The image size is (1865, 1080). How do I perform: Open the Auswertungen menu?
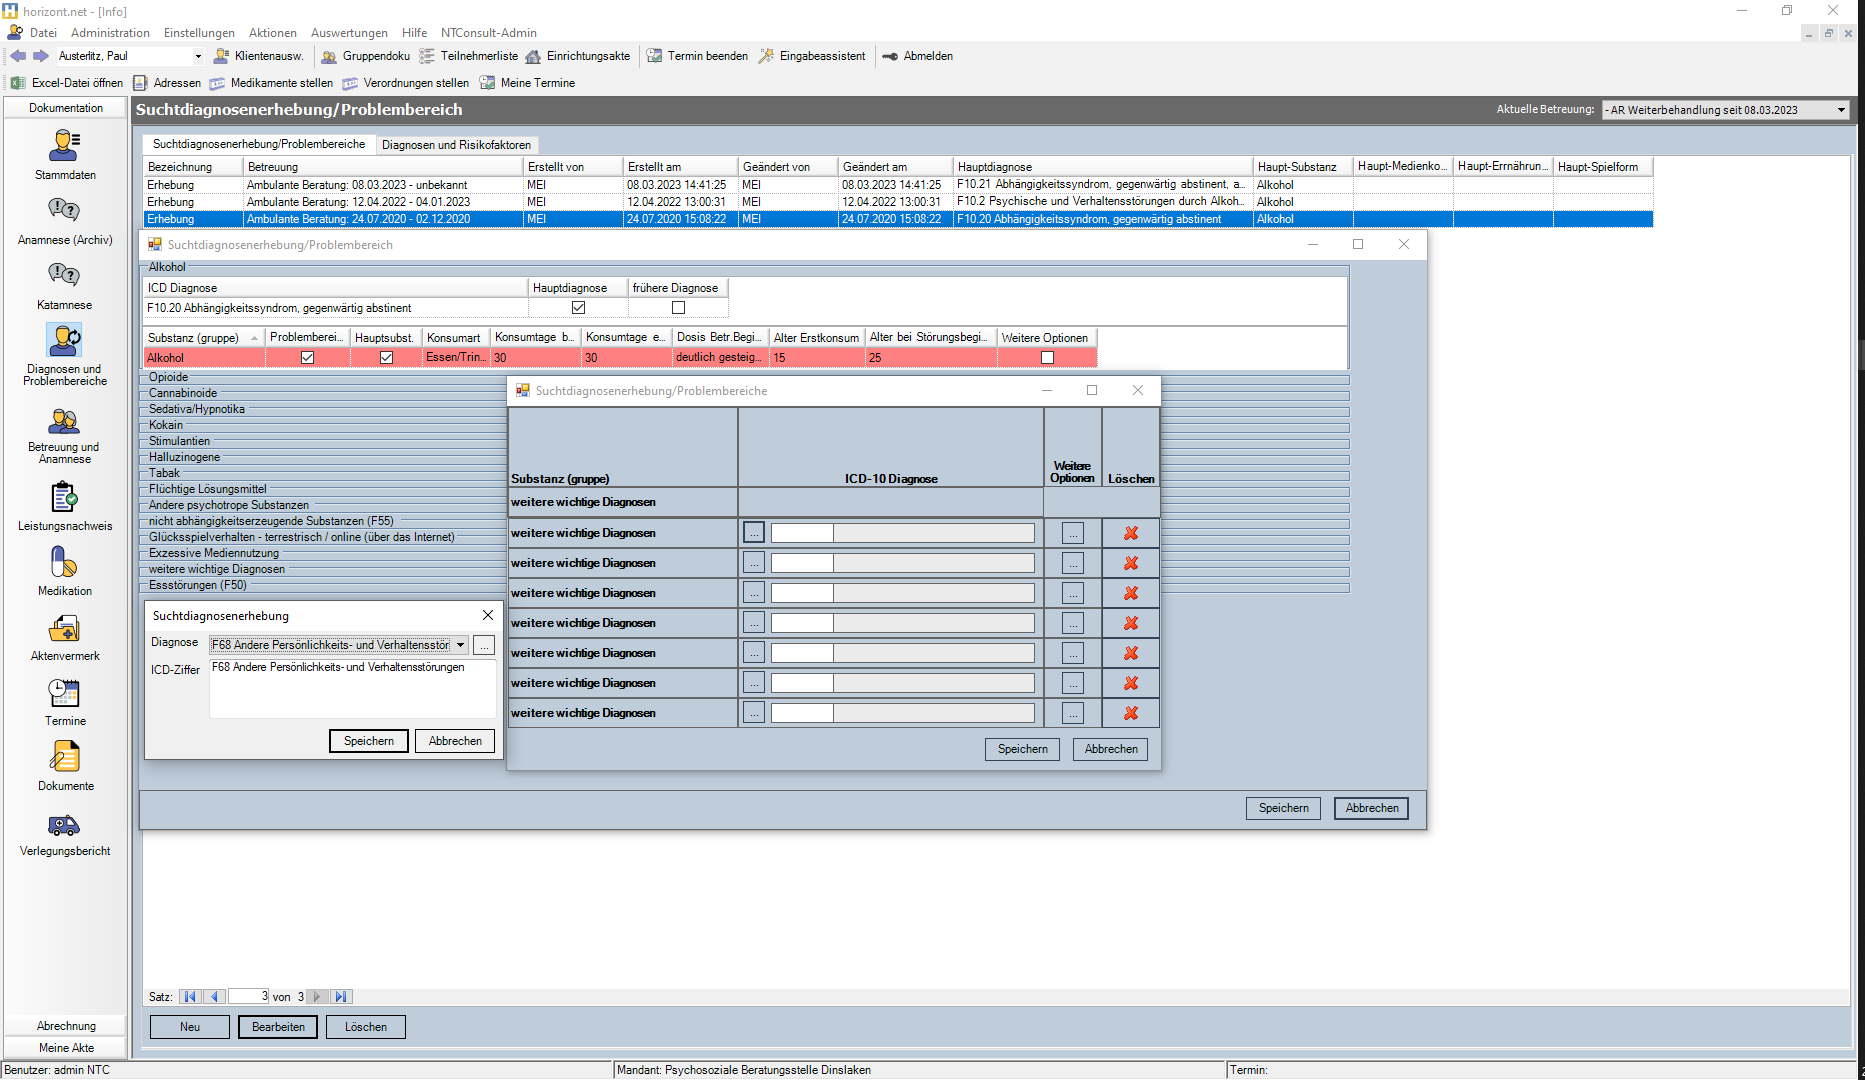pos(349,33)
